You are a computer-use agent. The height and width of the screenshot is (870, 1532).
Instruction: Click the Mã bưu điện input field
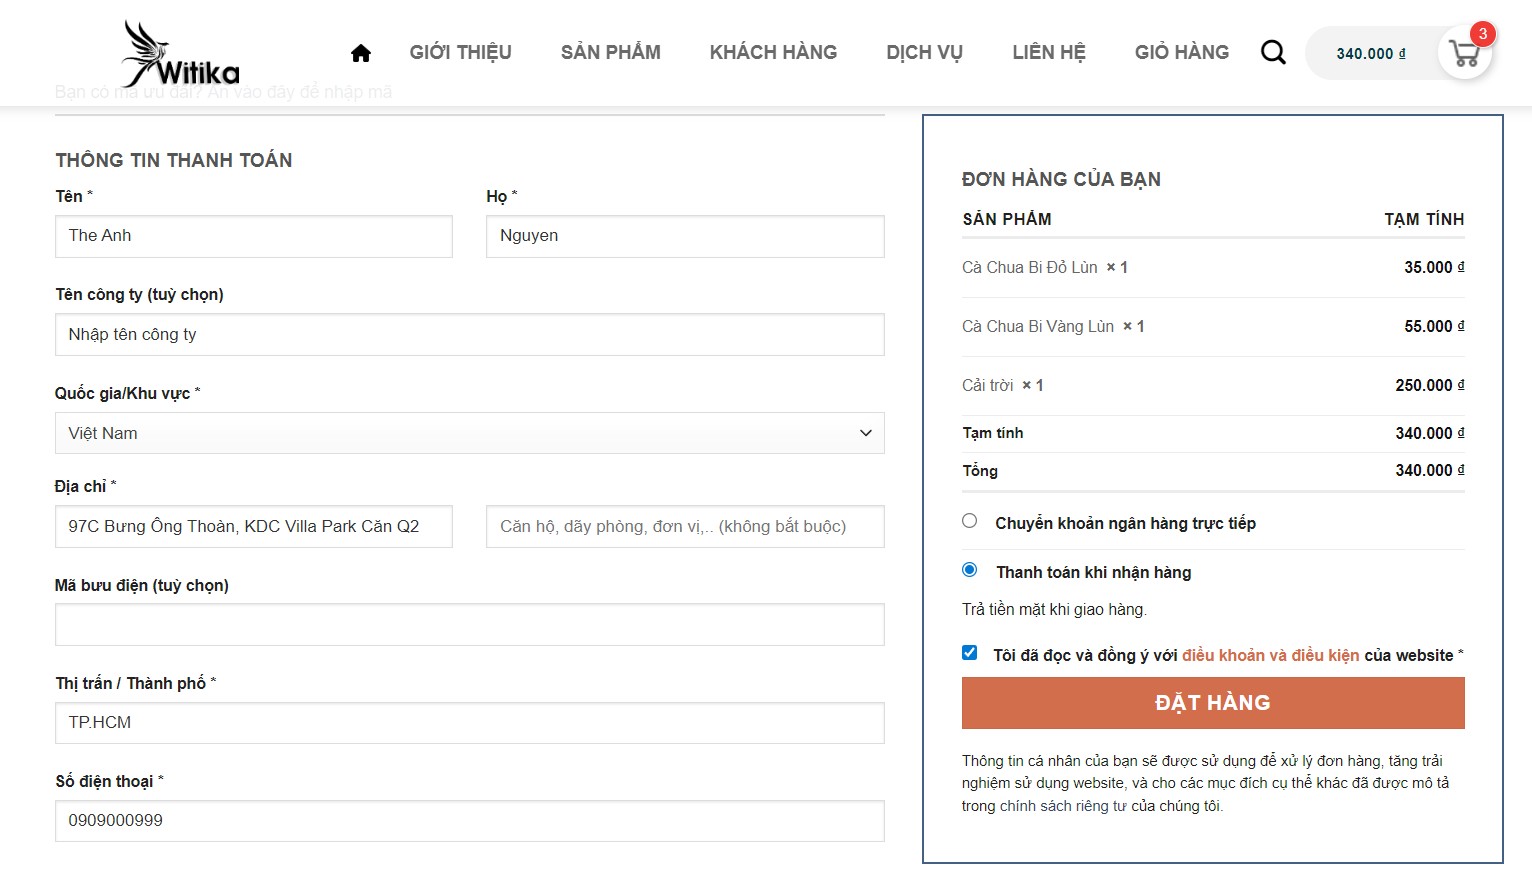(x=469, y=624)
